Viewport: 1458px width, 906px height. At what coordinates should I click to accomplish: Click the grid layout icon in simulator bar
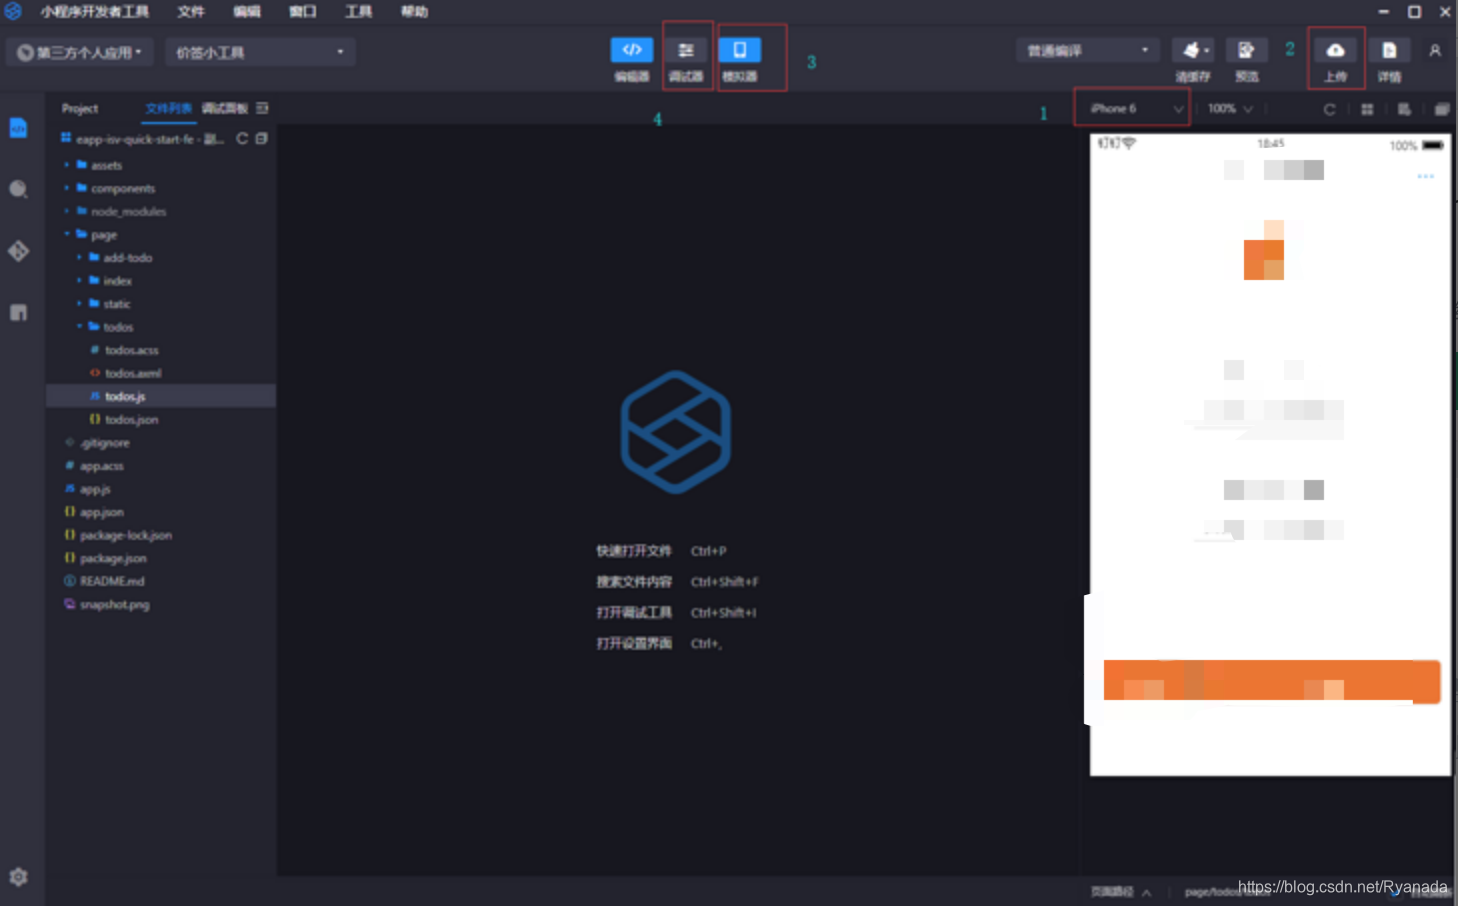pyautogui.click(x=1367, y=109)
